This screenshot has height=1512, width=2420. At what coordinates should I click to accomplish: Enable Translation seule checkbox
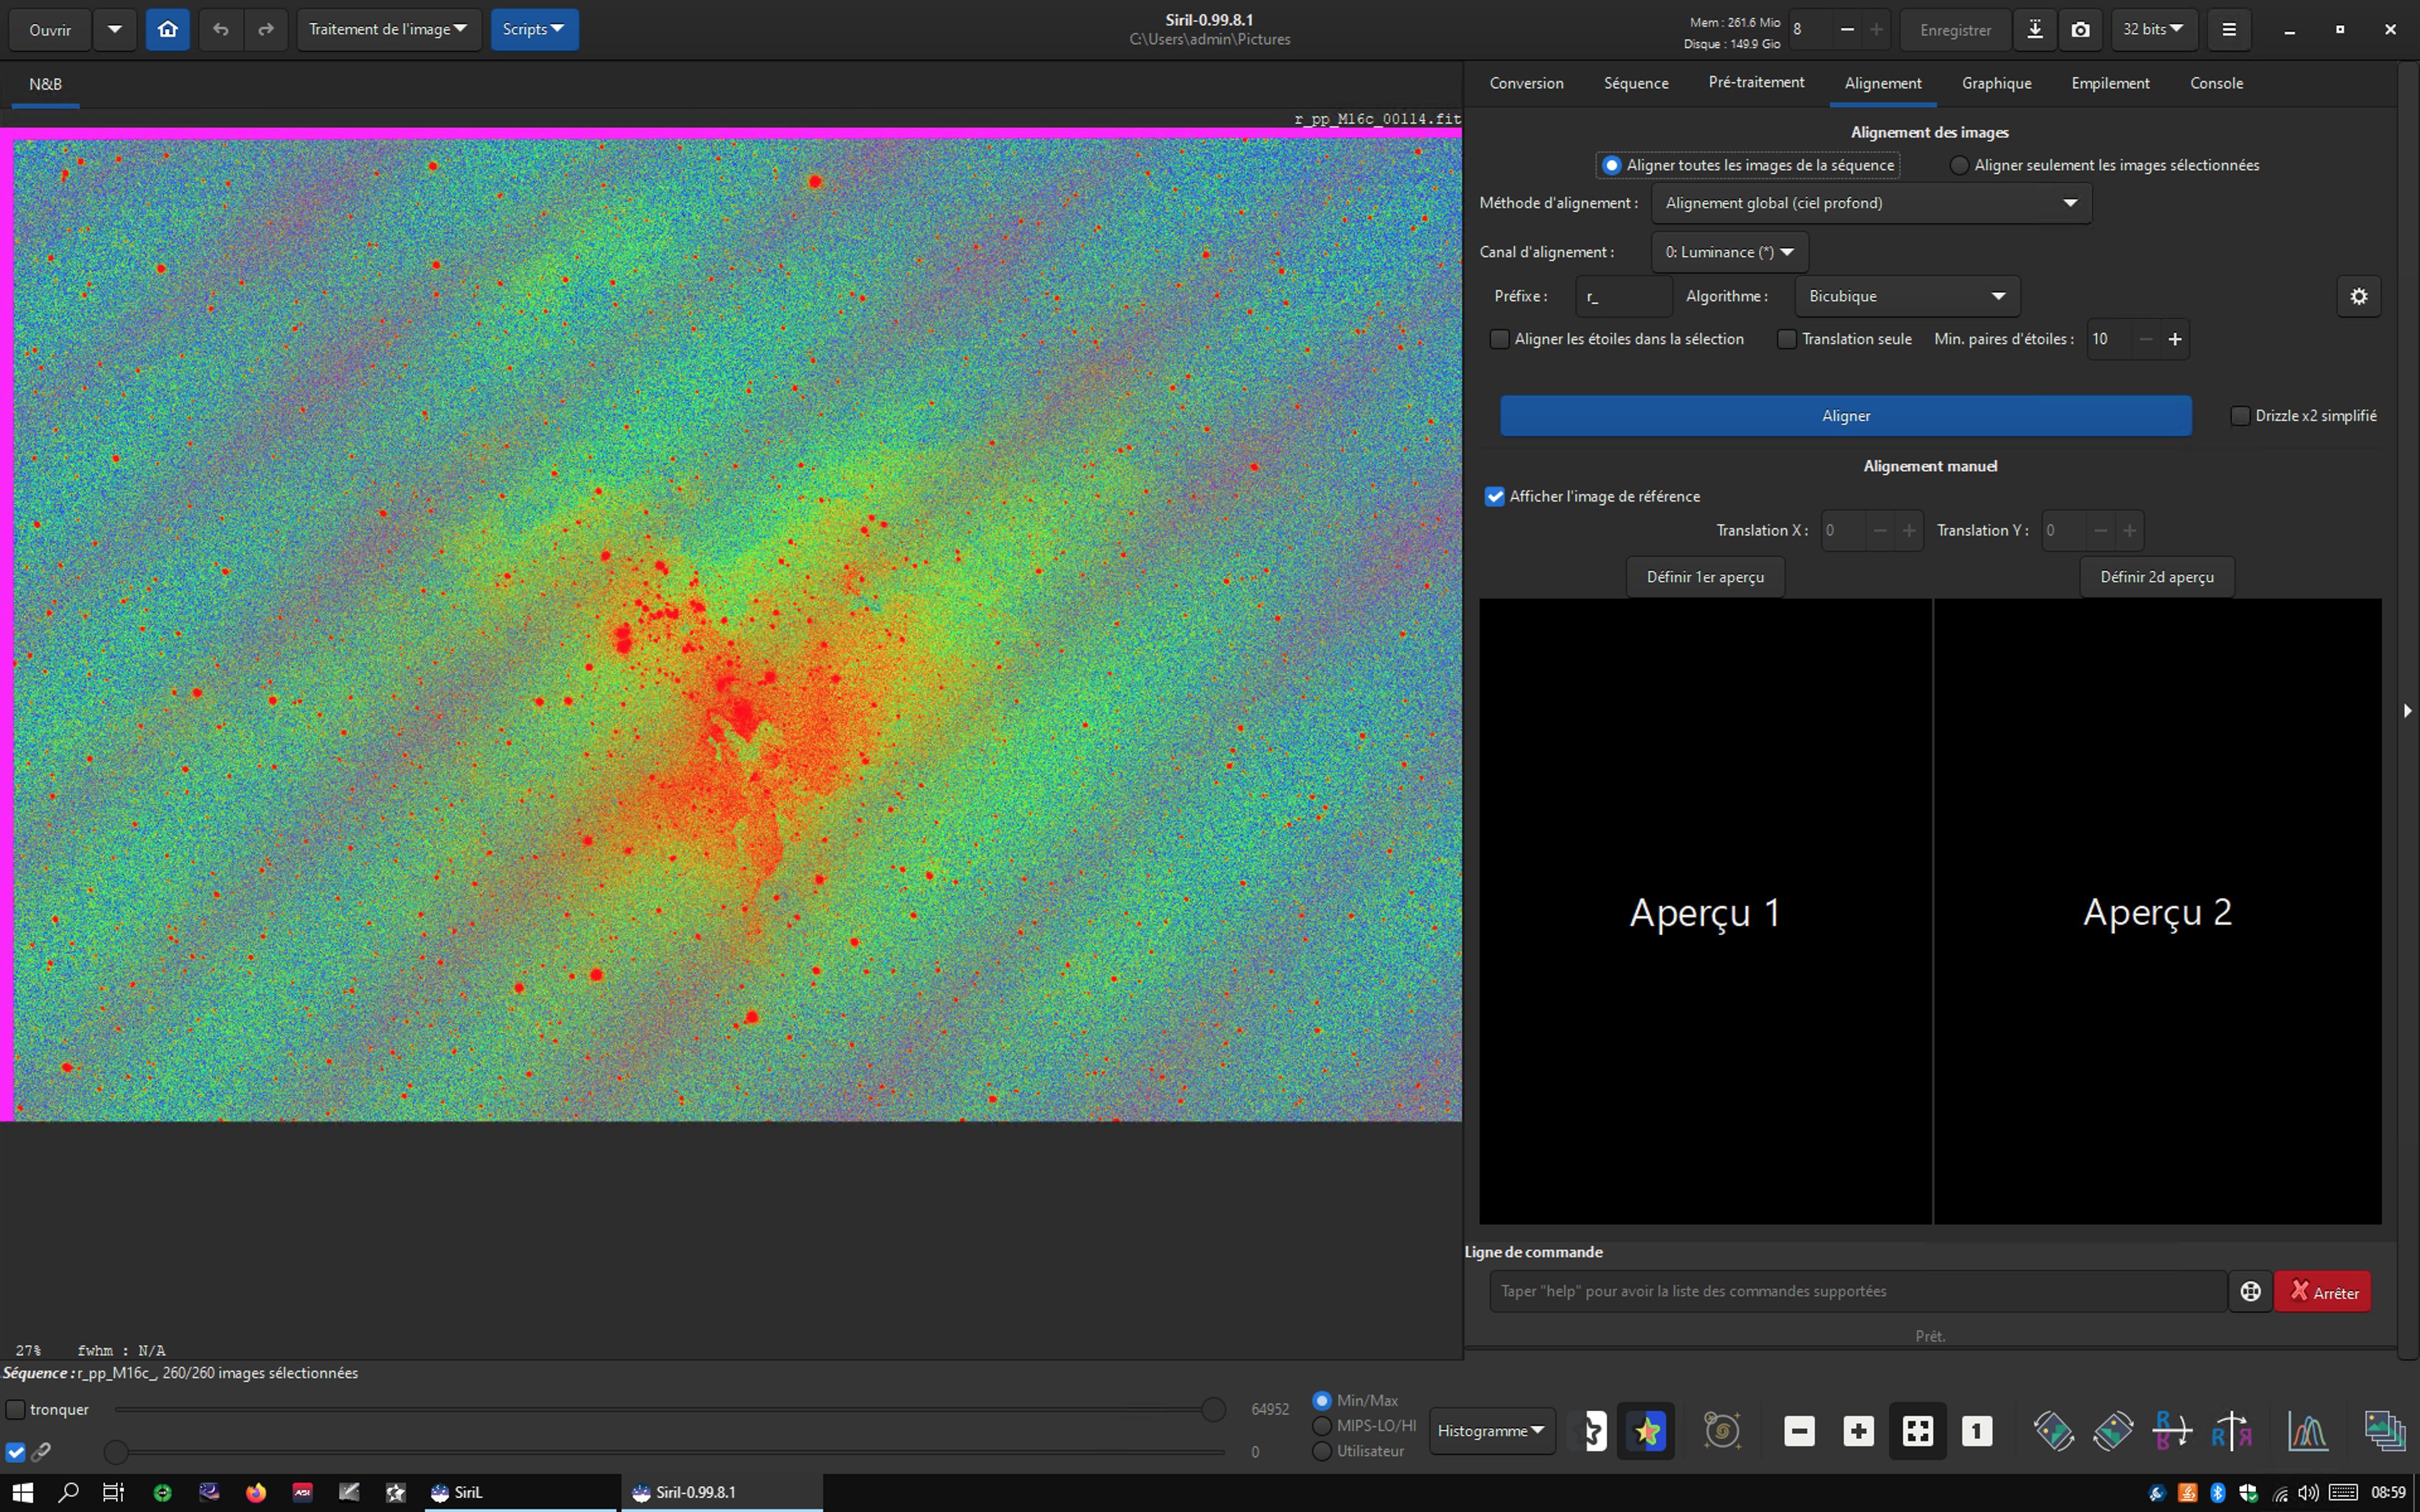1787,339
